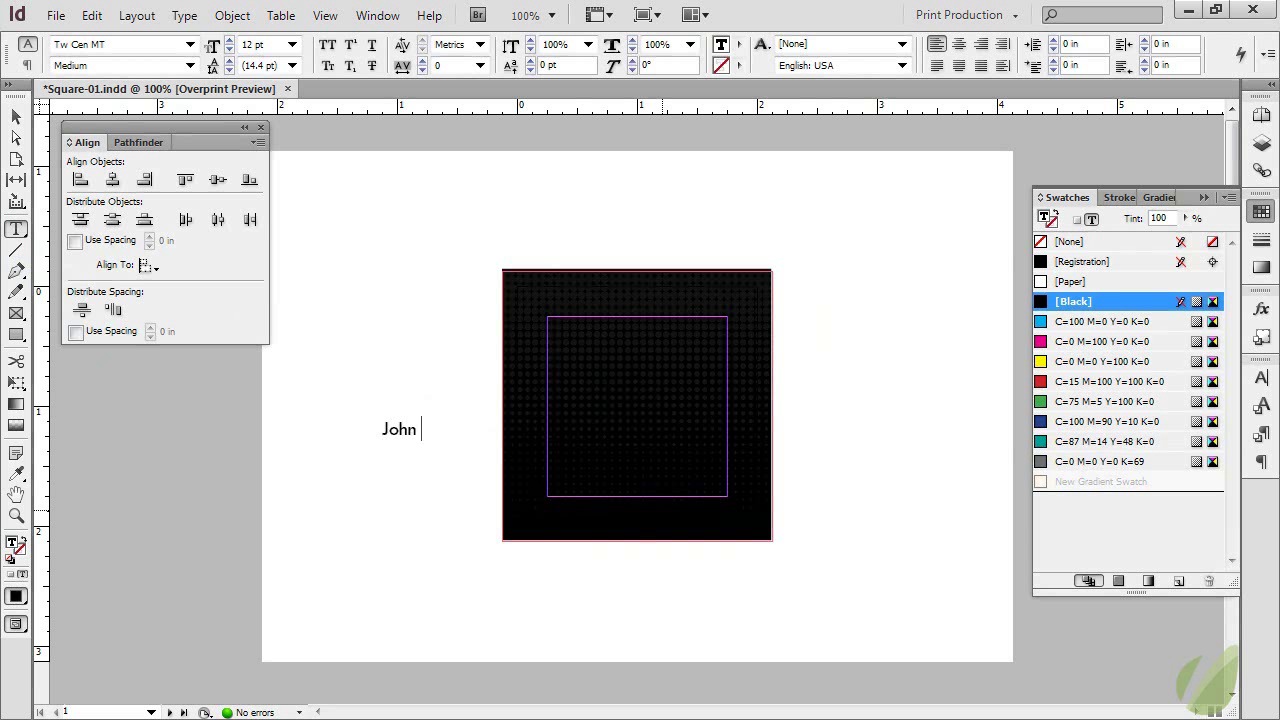Select the Square-01.indd document tab

point(159,89)
